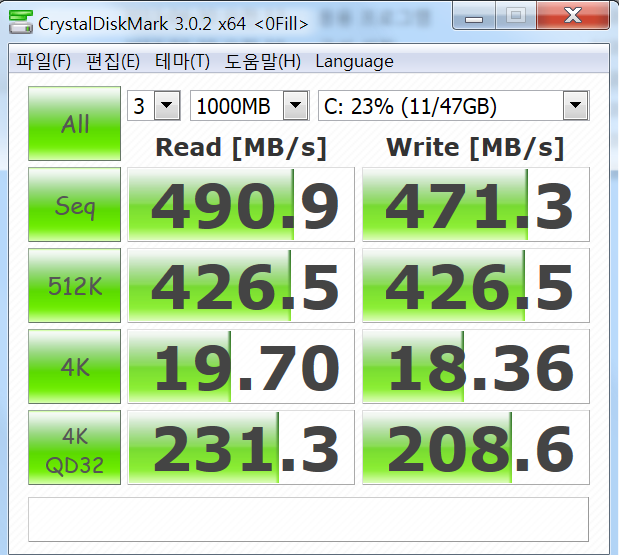Screen dimensions: 619x555
Task: Open the 편집(E) menu
Action: (x=113, y=62)
